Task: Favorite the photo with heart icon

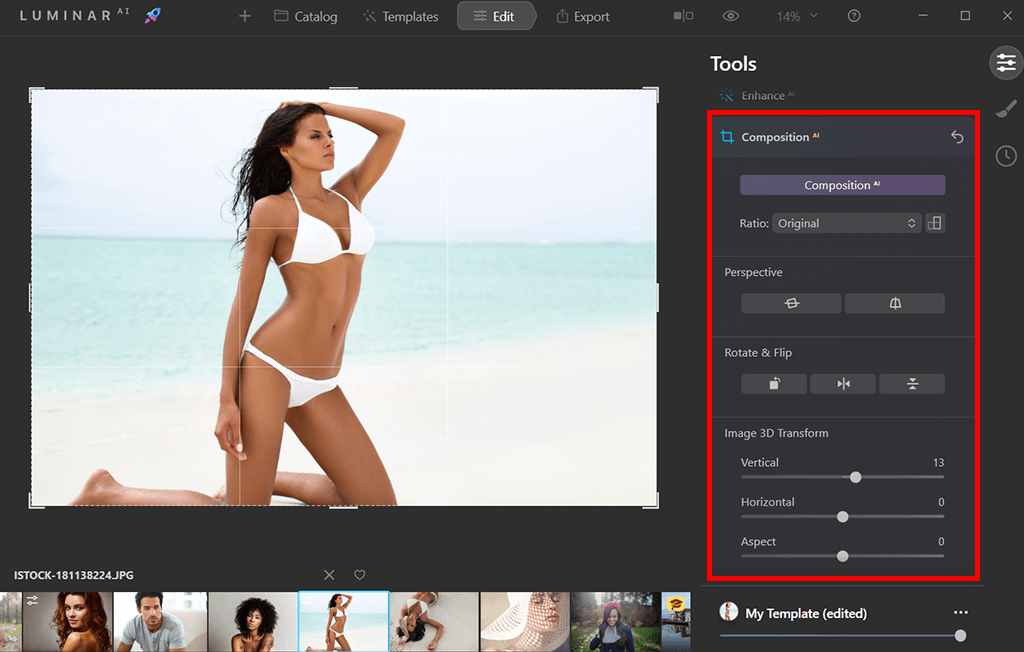Action: [x=360, y=575]
